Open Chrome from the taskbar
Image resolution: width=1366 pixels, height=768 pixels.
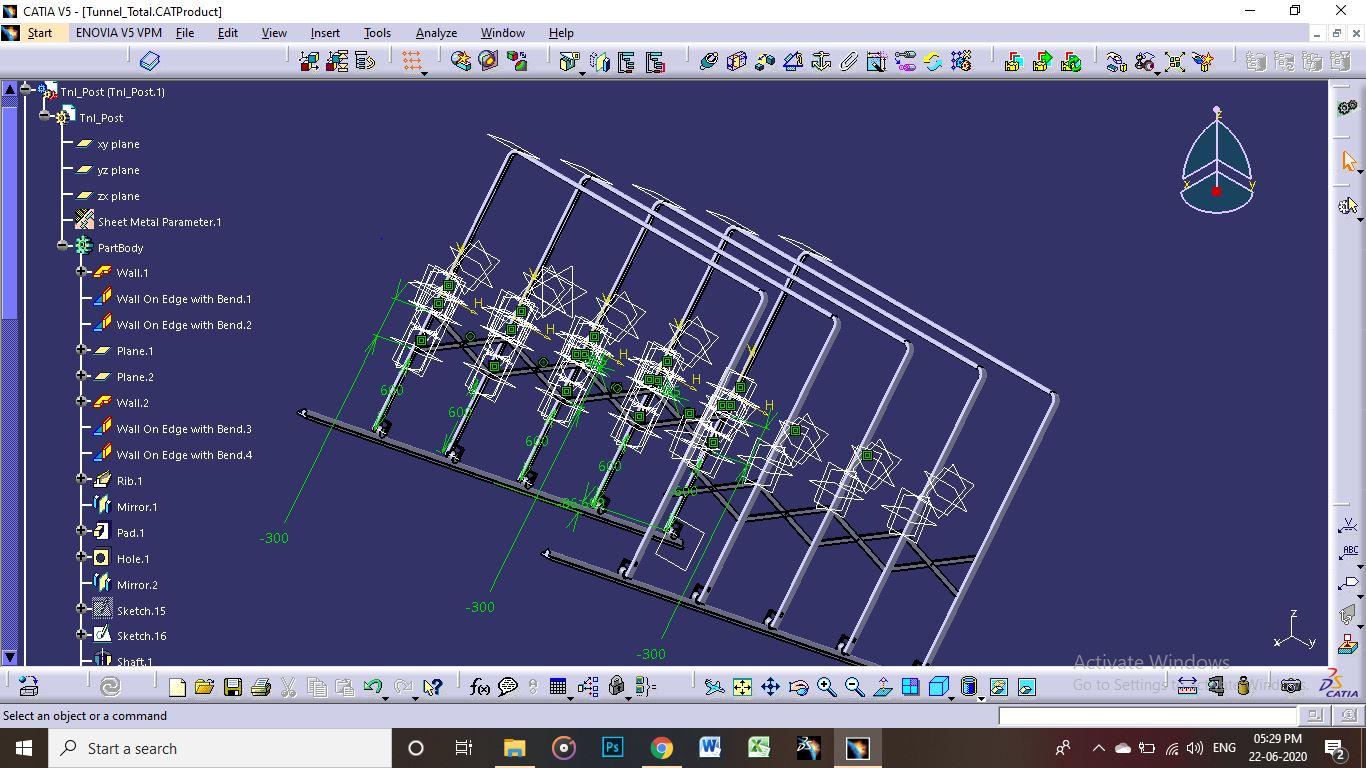(x=661, y=748)
